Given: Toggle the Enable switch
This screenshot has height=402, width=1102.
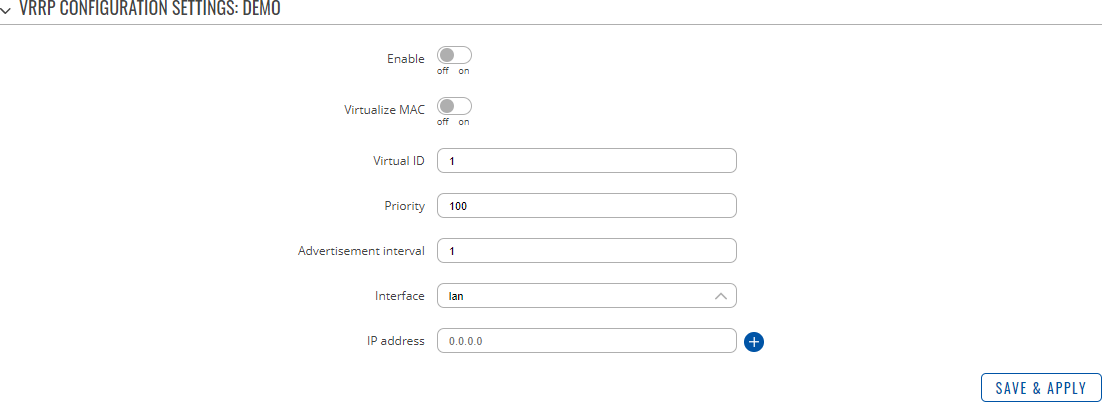Looking at the screenshot, I should point(454,56).
